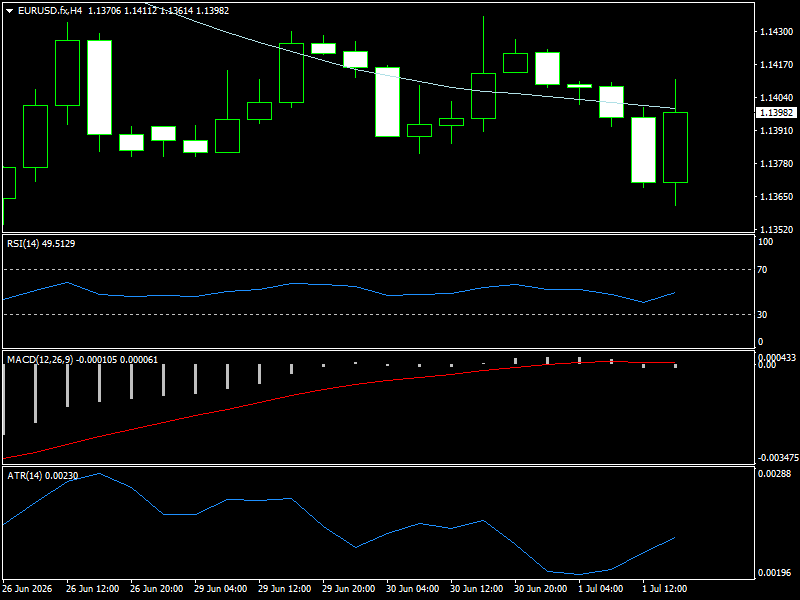The image size is (800, 600).
Task: Click the 29 Jun 12:00 time label
Action: pos(285,589)
